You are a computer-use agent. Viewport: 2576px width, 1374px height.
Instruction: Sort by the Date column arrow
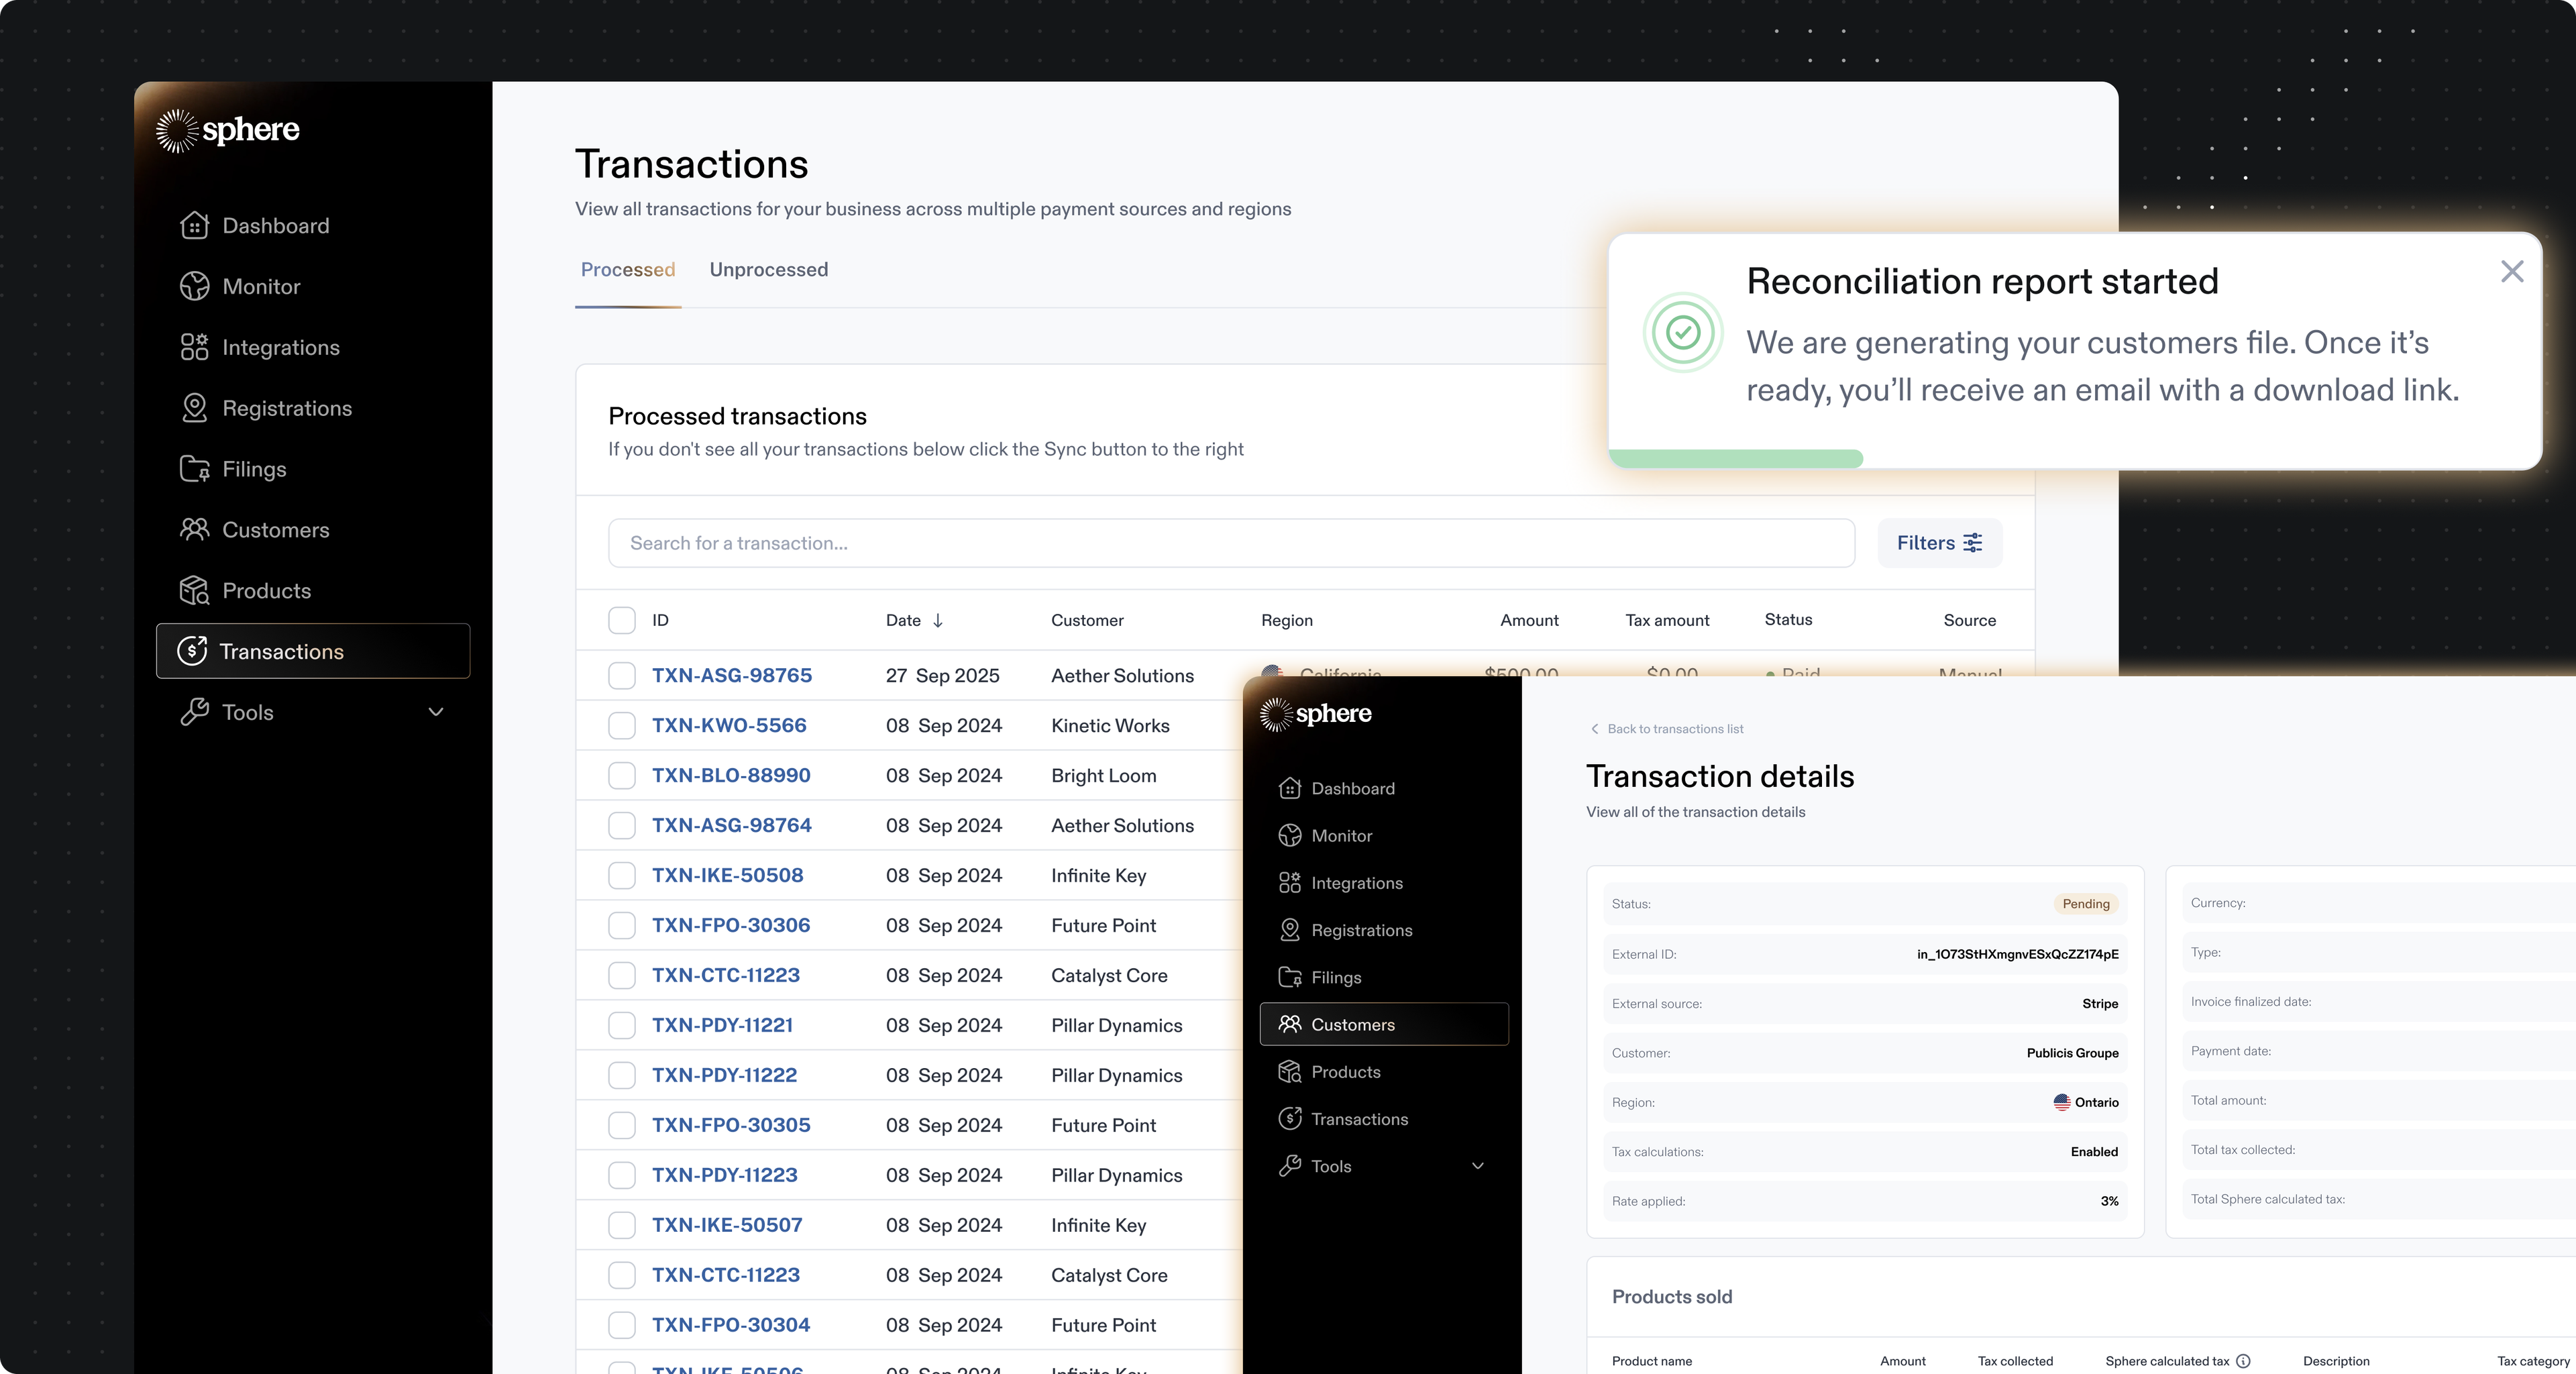938,621
